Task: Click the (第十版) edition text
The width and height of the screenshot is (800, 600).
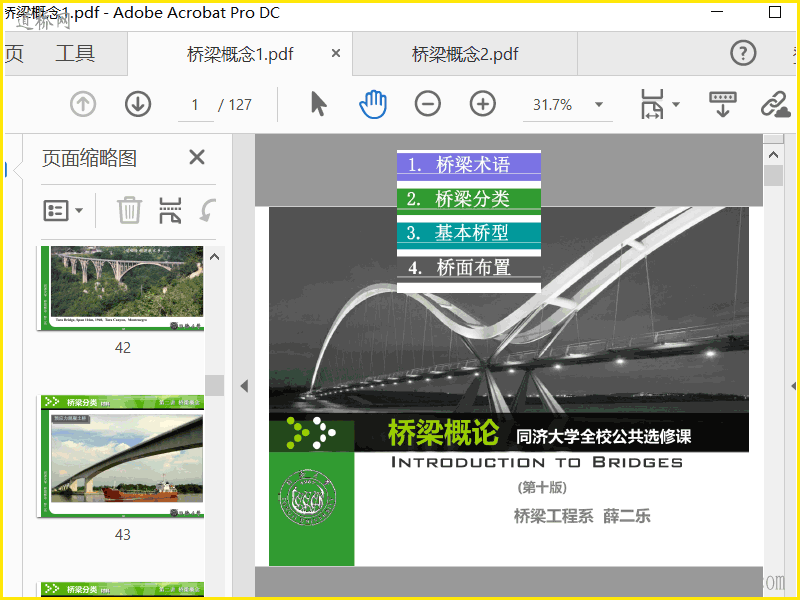Action: click(x=542, y=487)
